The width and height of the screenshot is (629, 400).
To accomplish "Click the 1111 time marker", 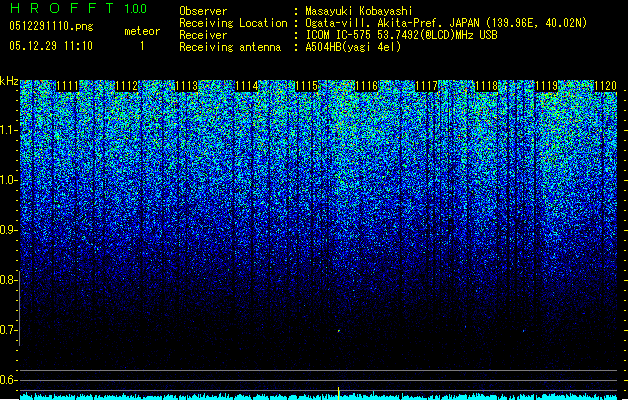I will tap(67, 86).
